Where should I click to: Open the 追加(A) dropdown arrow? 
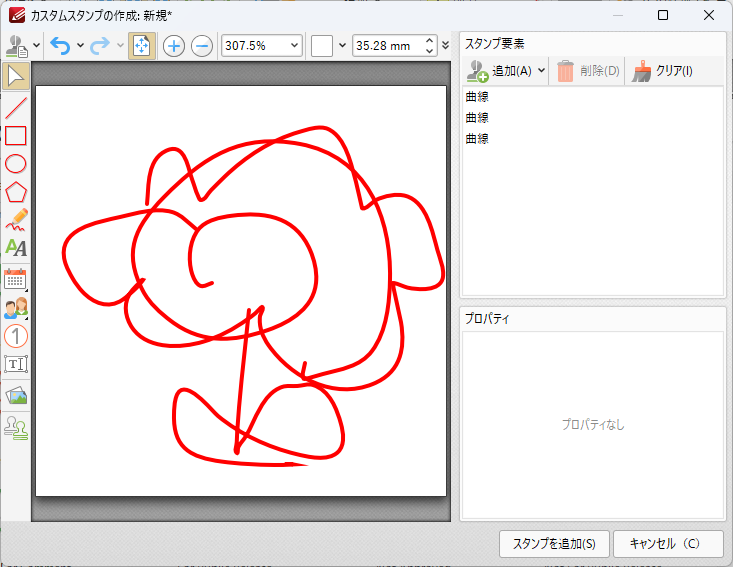pyautogui.click(x=541, y=71)
